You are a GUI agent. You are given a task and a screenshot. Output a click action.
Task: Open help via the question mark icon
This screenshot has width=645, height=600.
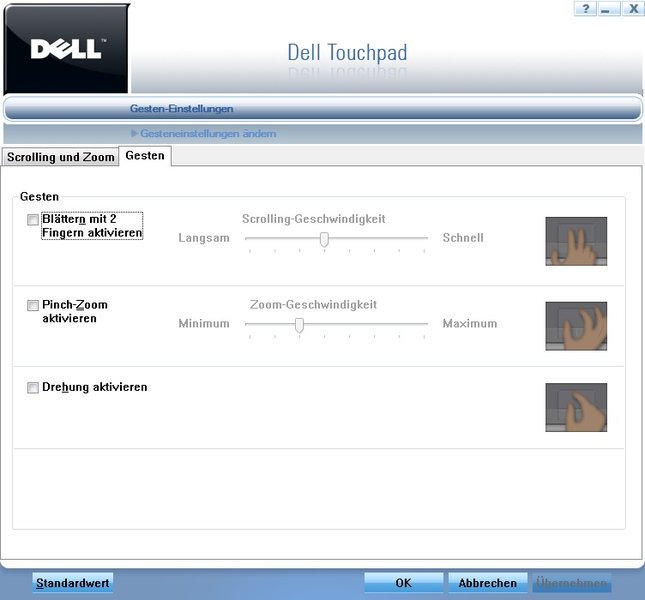pos(585,9)
